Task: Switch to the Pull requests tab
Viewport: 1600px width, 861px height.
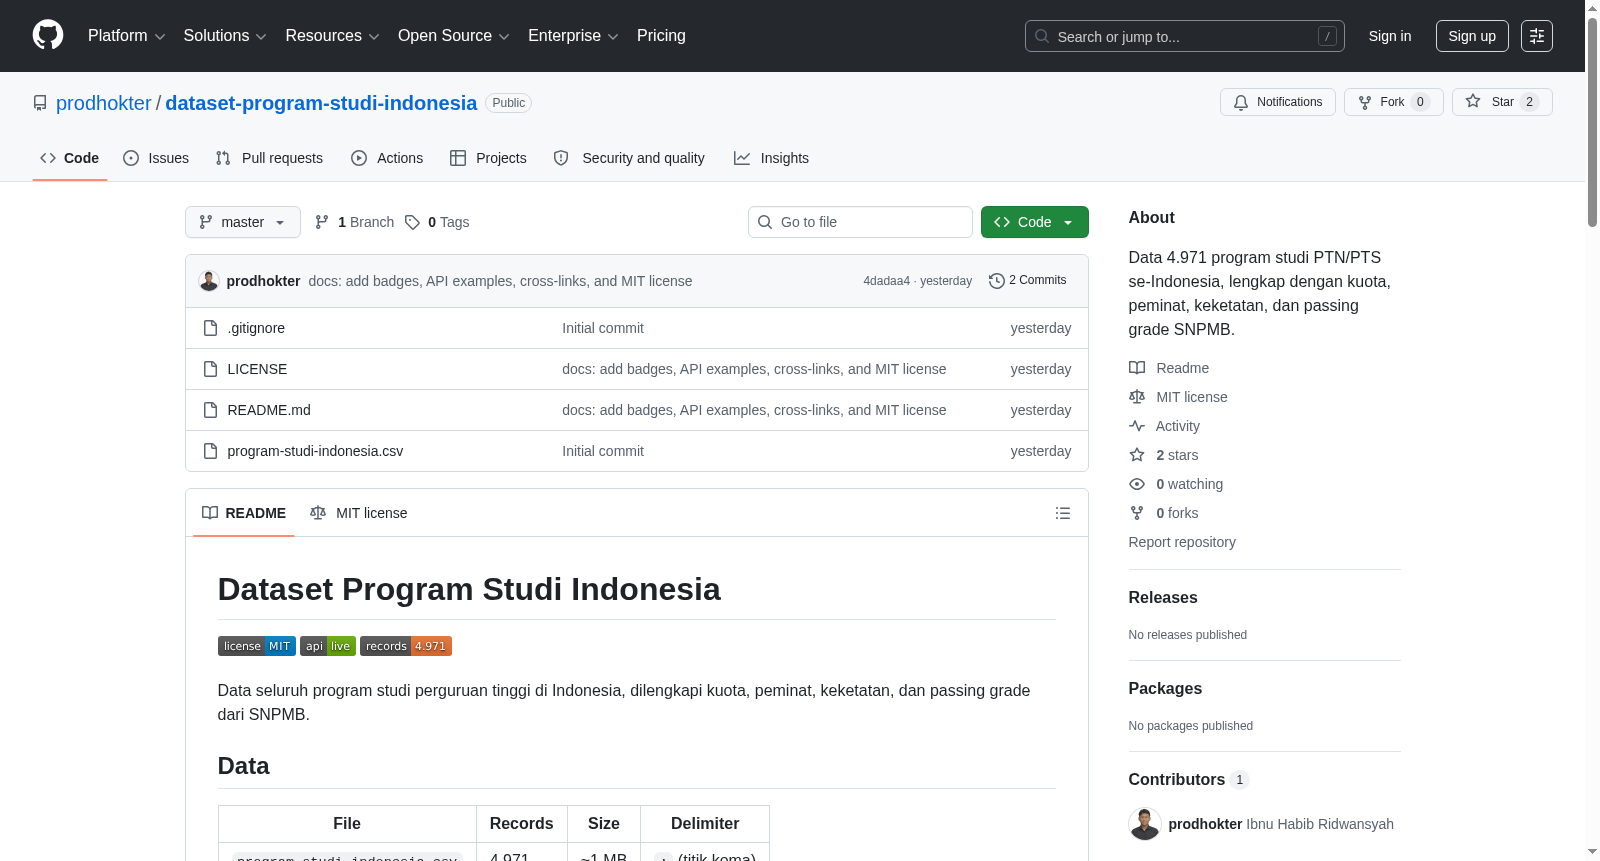Action: click(x=269, y=158)
